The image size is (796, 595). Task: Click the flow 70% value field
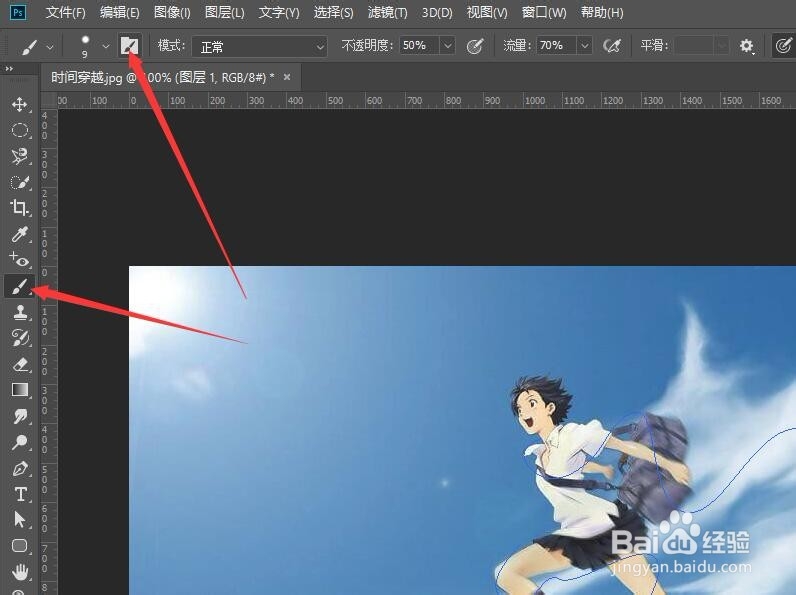click(x=556, y=46)
